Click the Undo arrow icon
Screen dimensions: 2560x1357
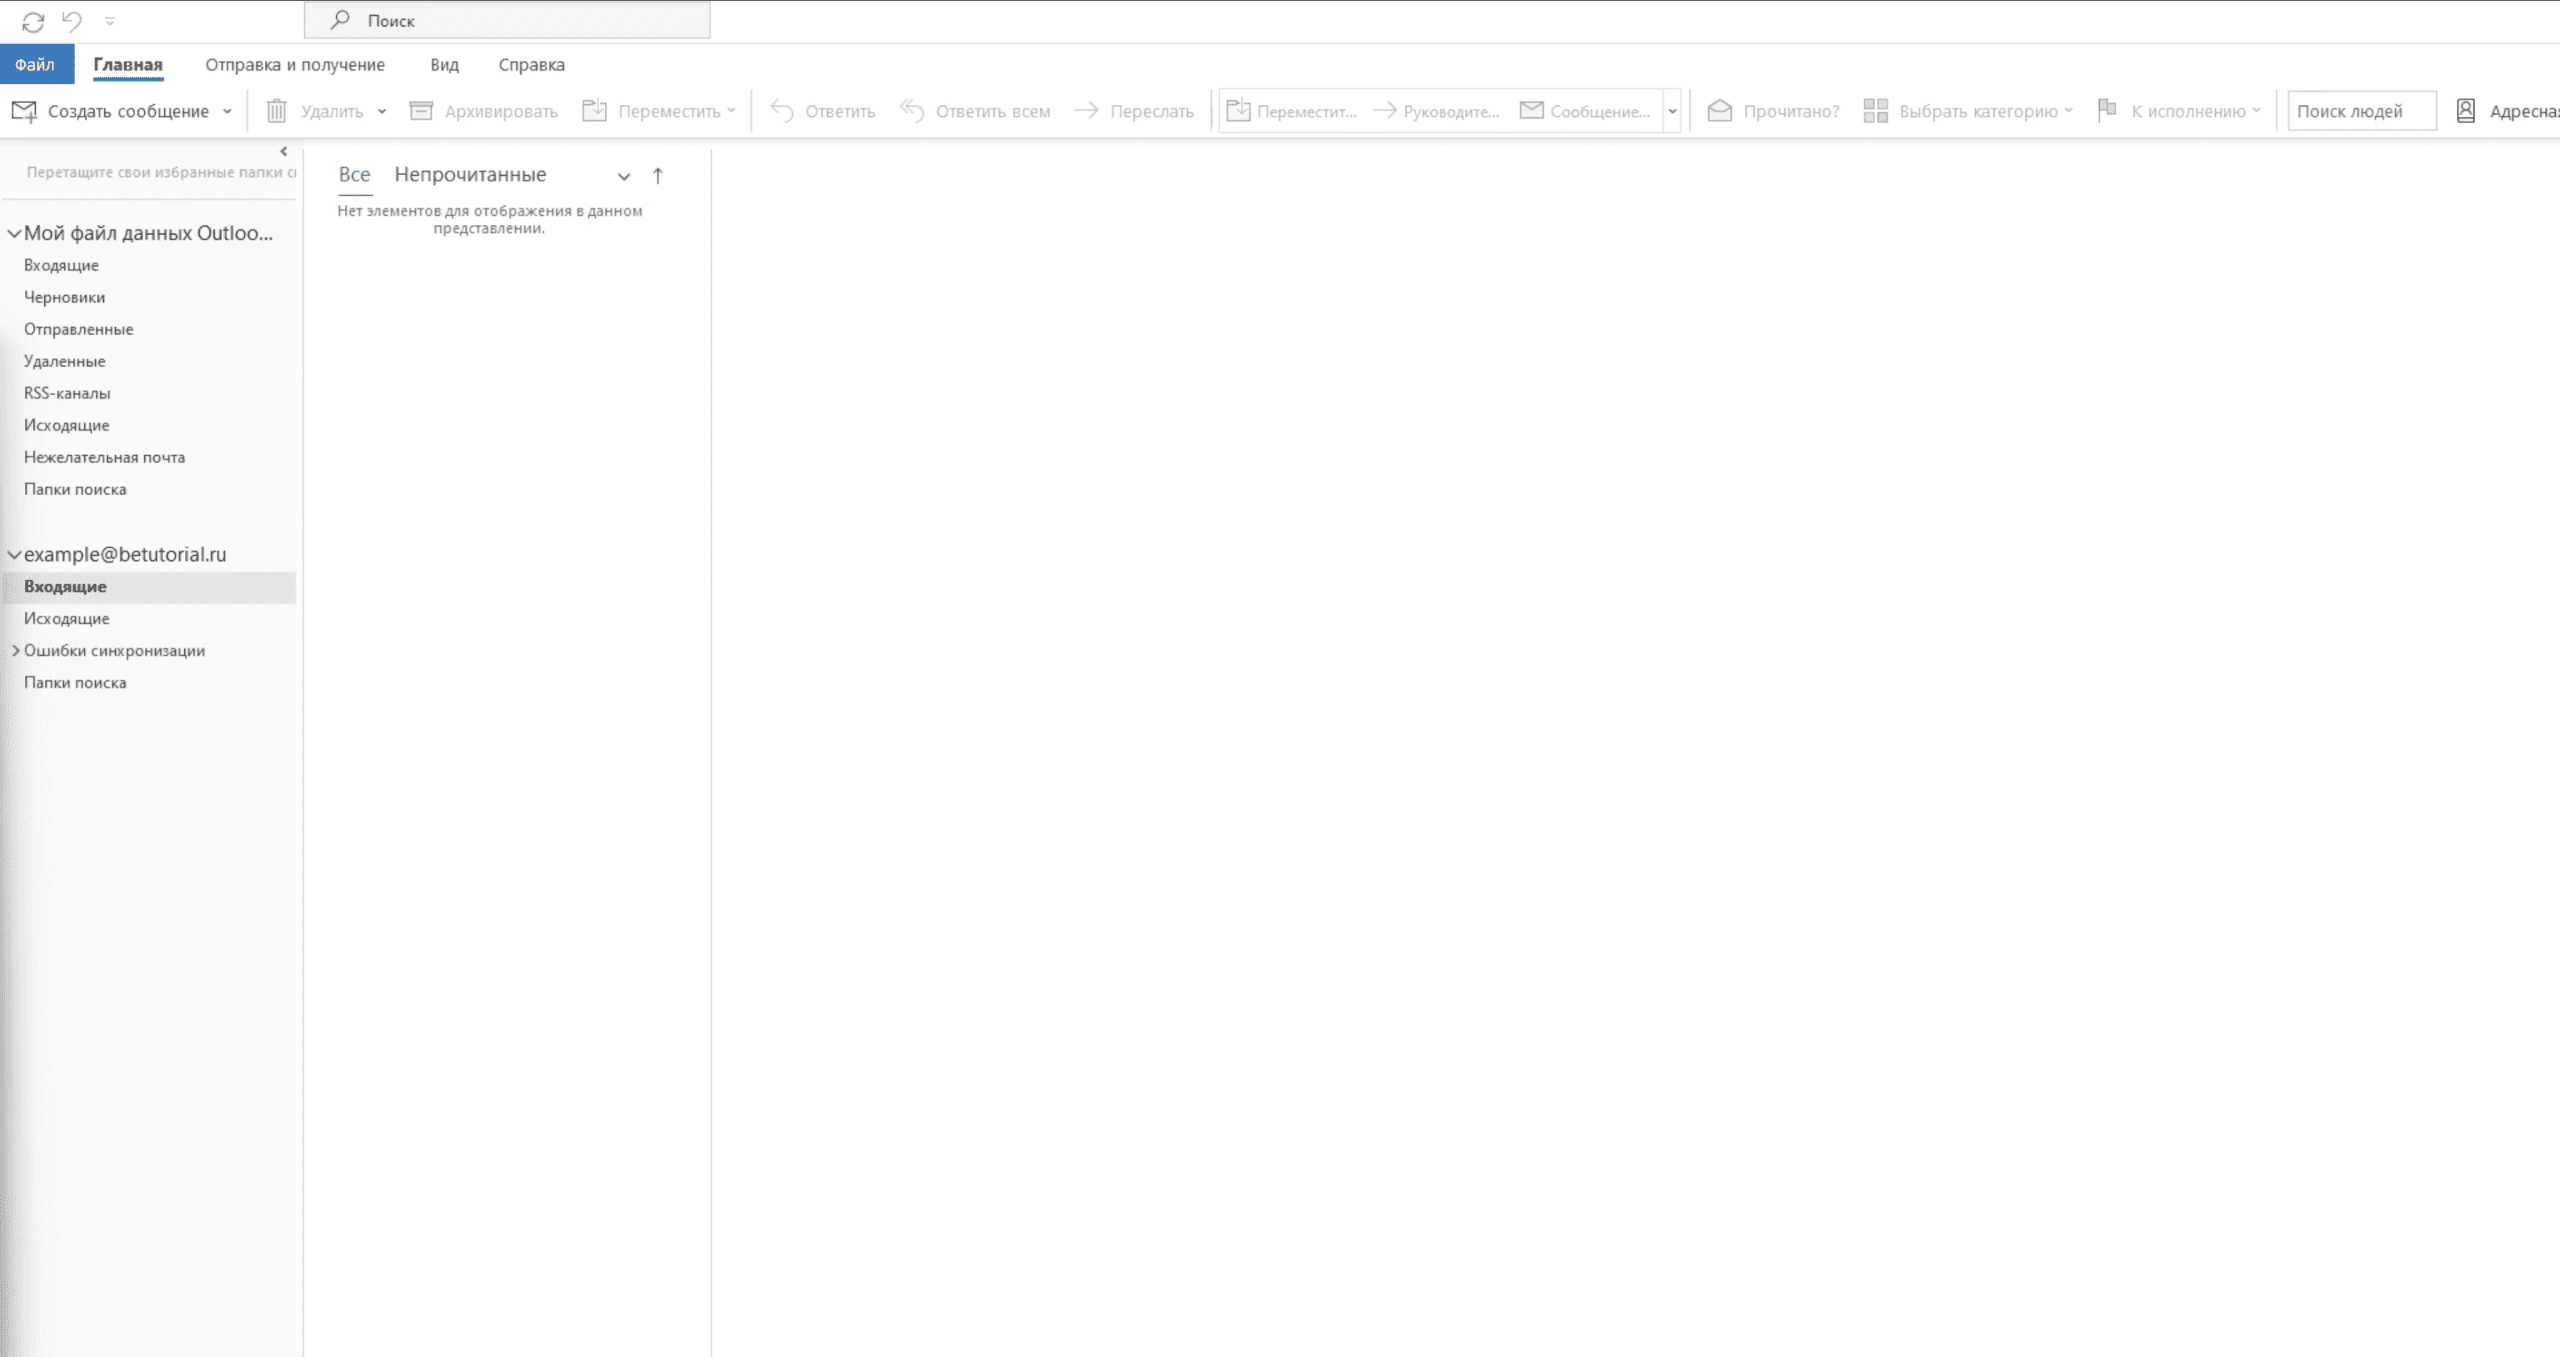72,21
